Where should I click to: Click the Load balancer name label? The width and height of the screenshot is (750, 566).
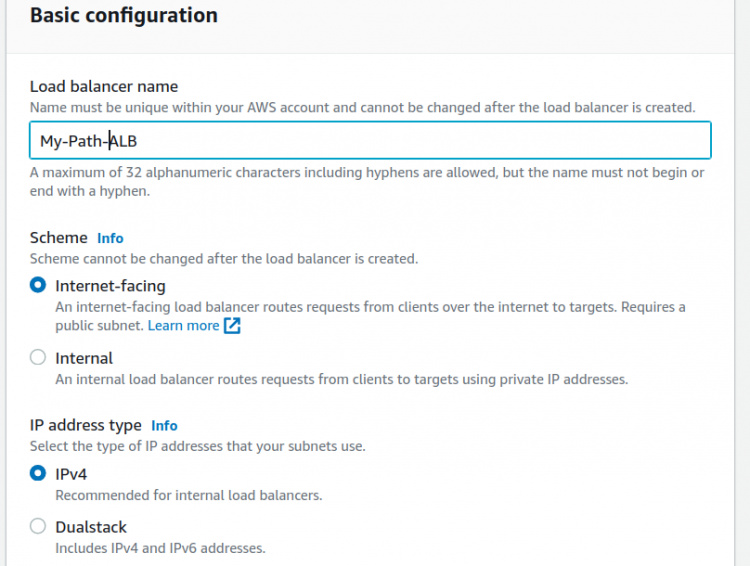tap(104, 87)
